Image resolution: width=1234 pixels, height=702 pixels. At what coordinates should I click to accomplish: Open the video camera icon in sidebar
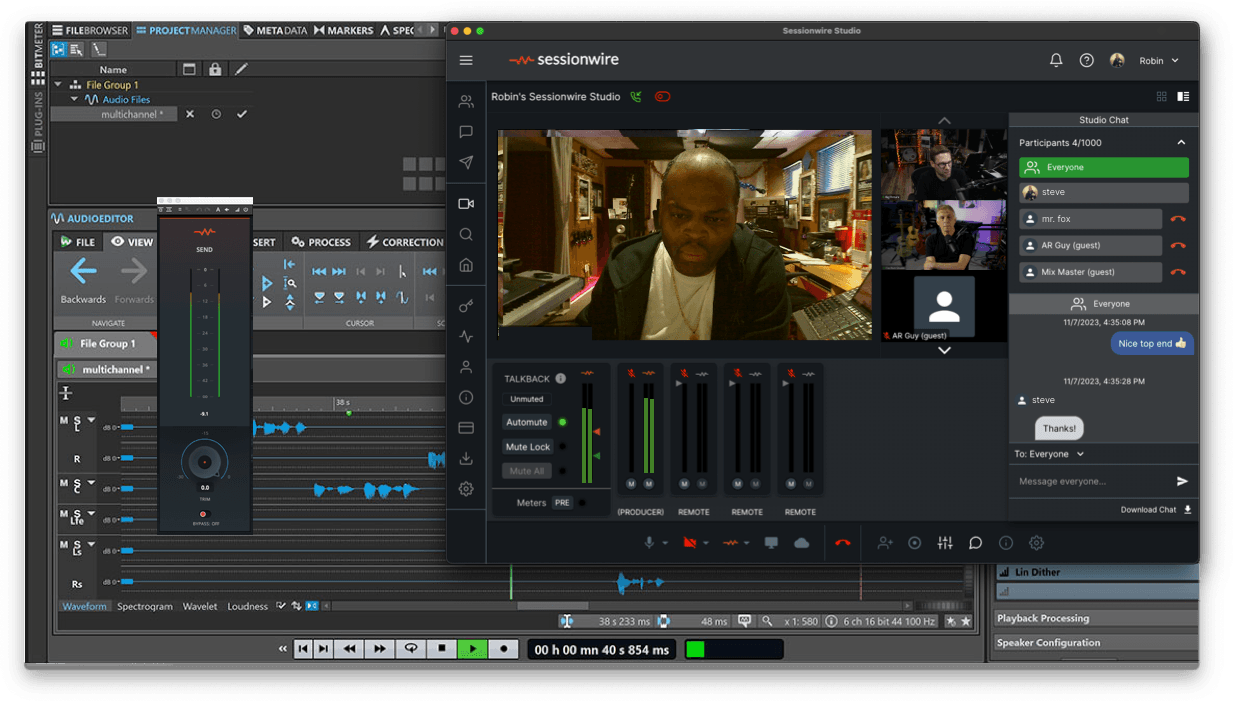point(466,204)
